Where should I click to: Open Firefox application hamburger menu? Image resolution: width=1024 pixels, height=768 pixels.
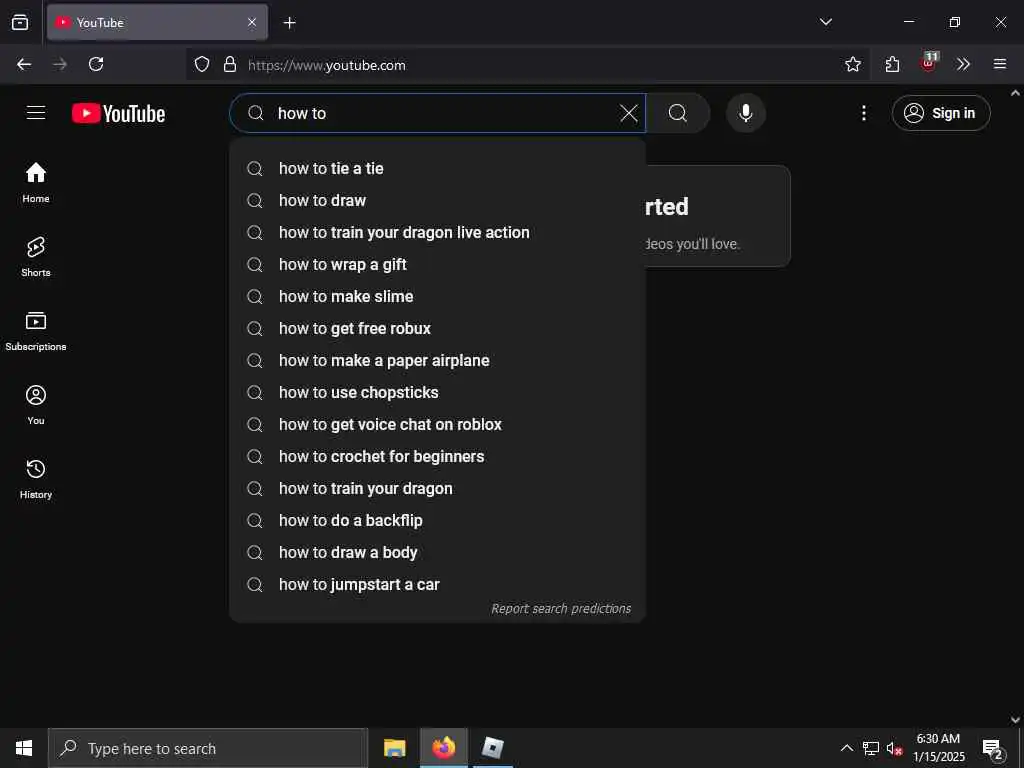tap(1000, 64)
